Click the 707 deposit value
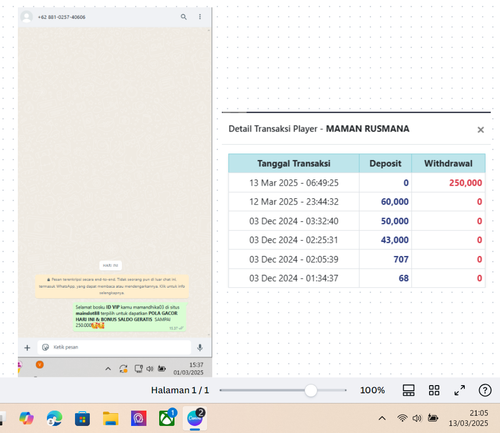Screen dimensions: 500x433 coord(401,259)
